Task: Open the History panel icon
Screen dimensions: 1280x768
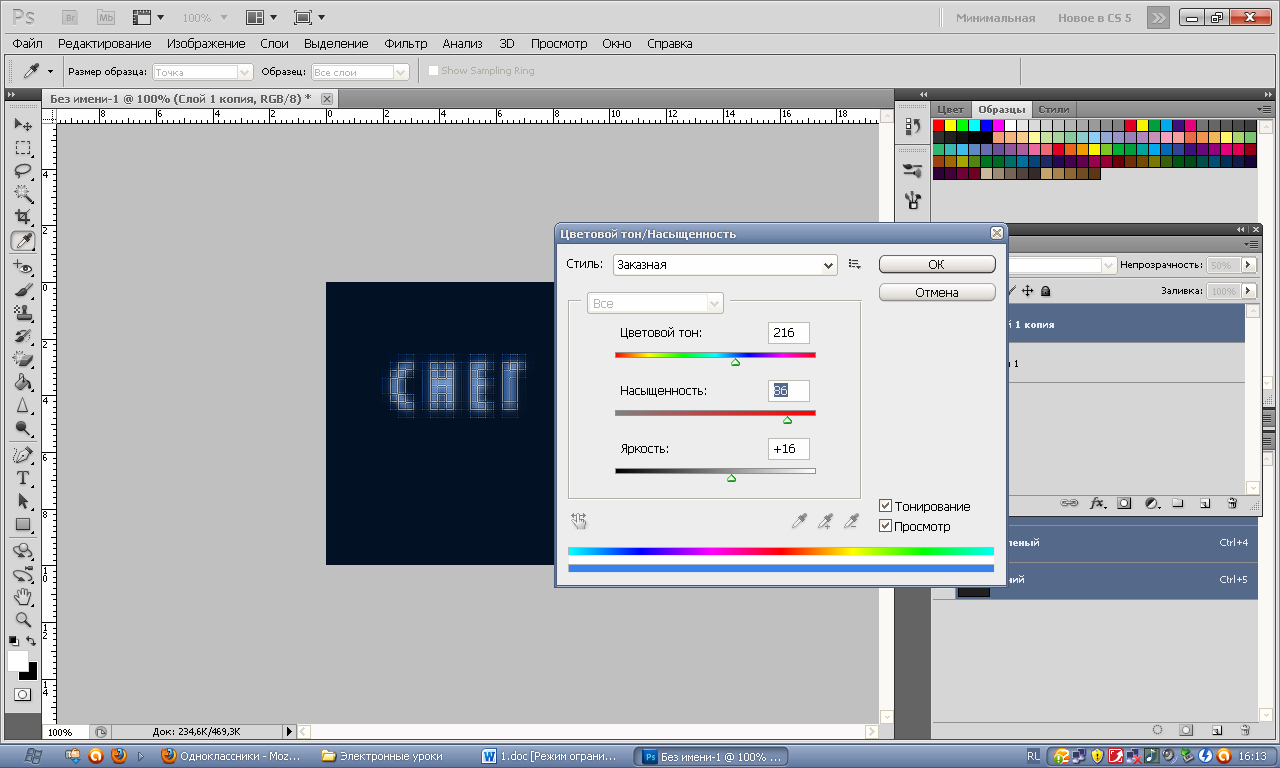Action: click(912, 126)
